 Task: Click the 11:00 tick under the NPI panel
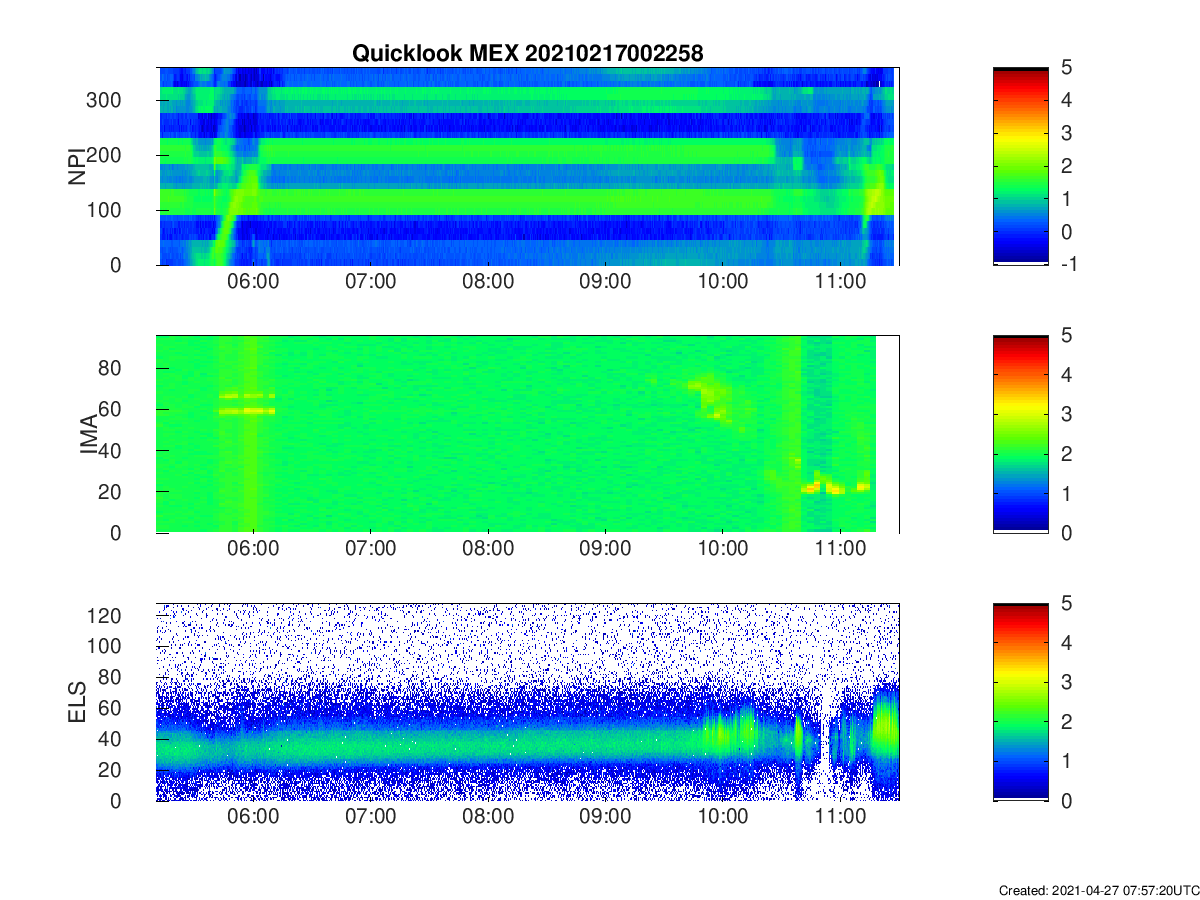(x=841, y=282)
